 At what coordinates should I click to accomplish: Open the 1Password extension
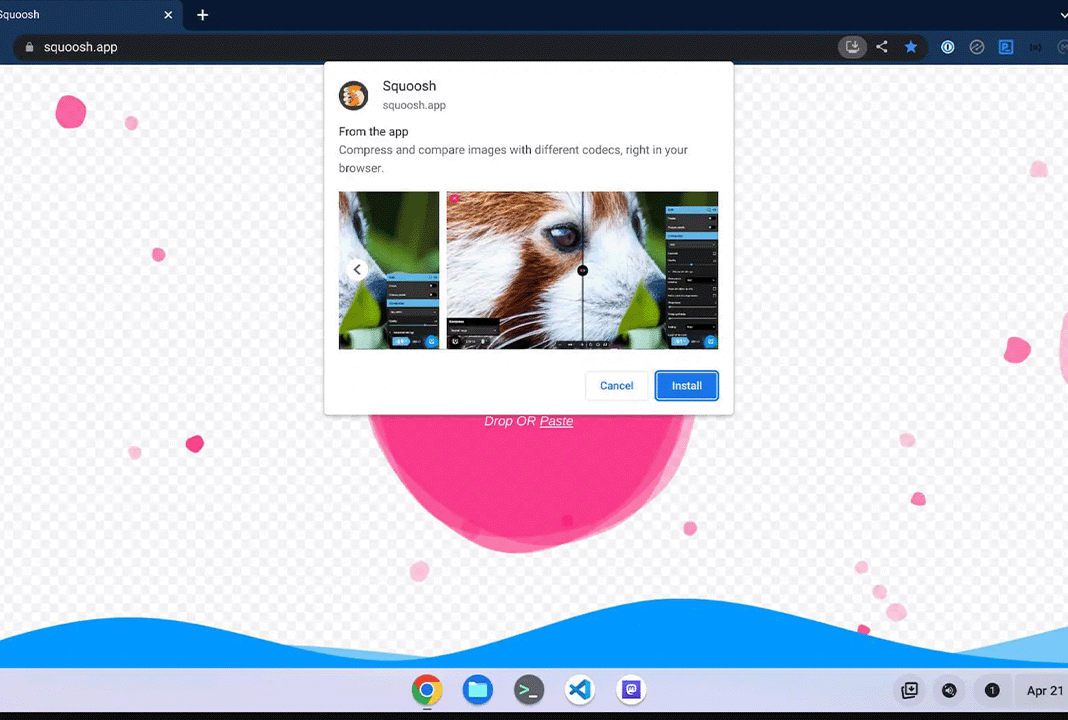pyautogui.click(x=947, y=47)
